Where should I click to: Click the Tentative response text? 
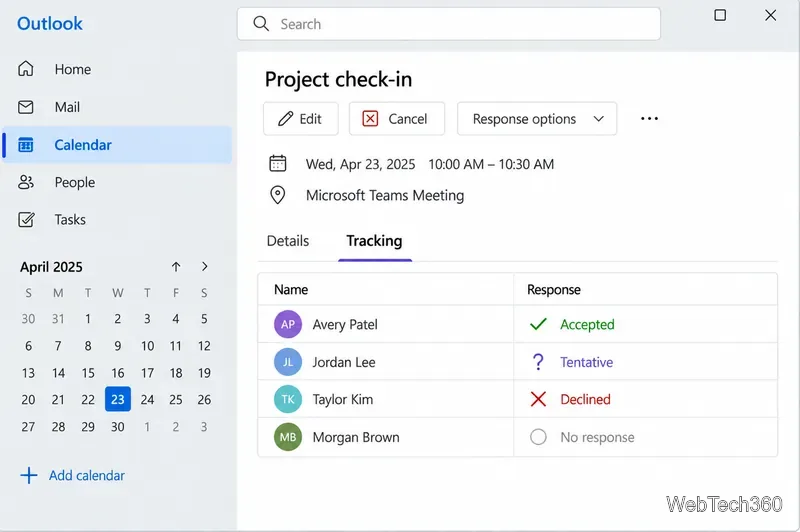tap(587, 362)
